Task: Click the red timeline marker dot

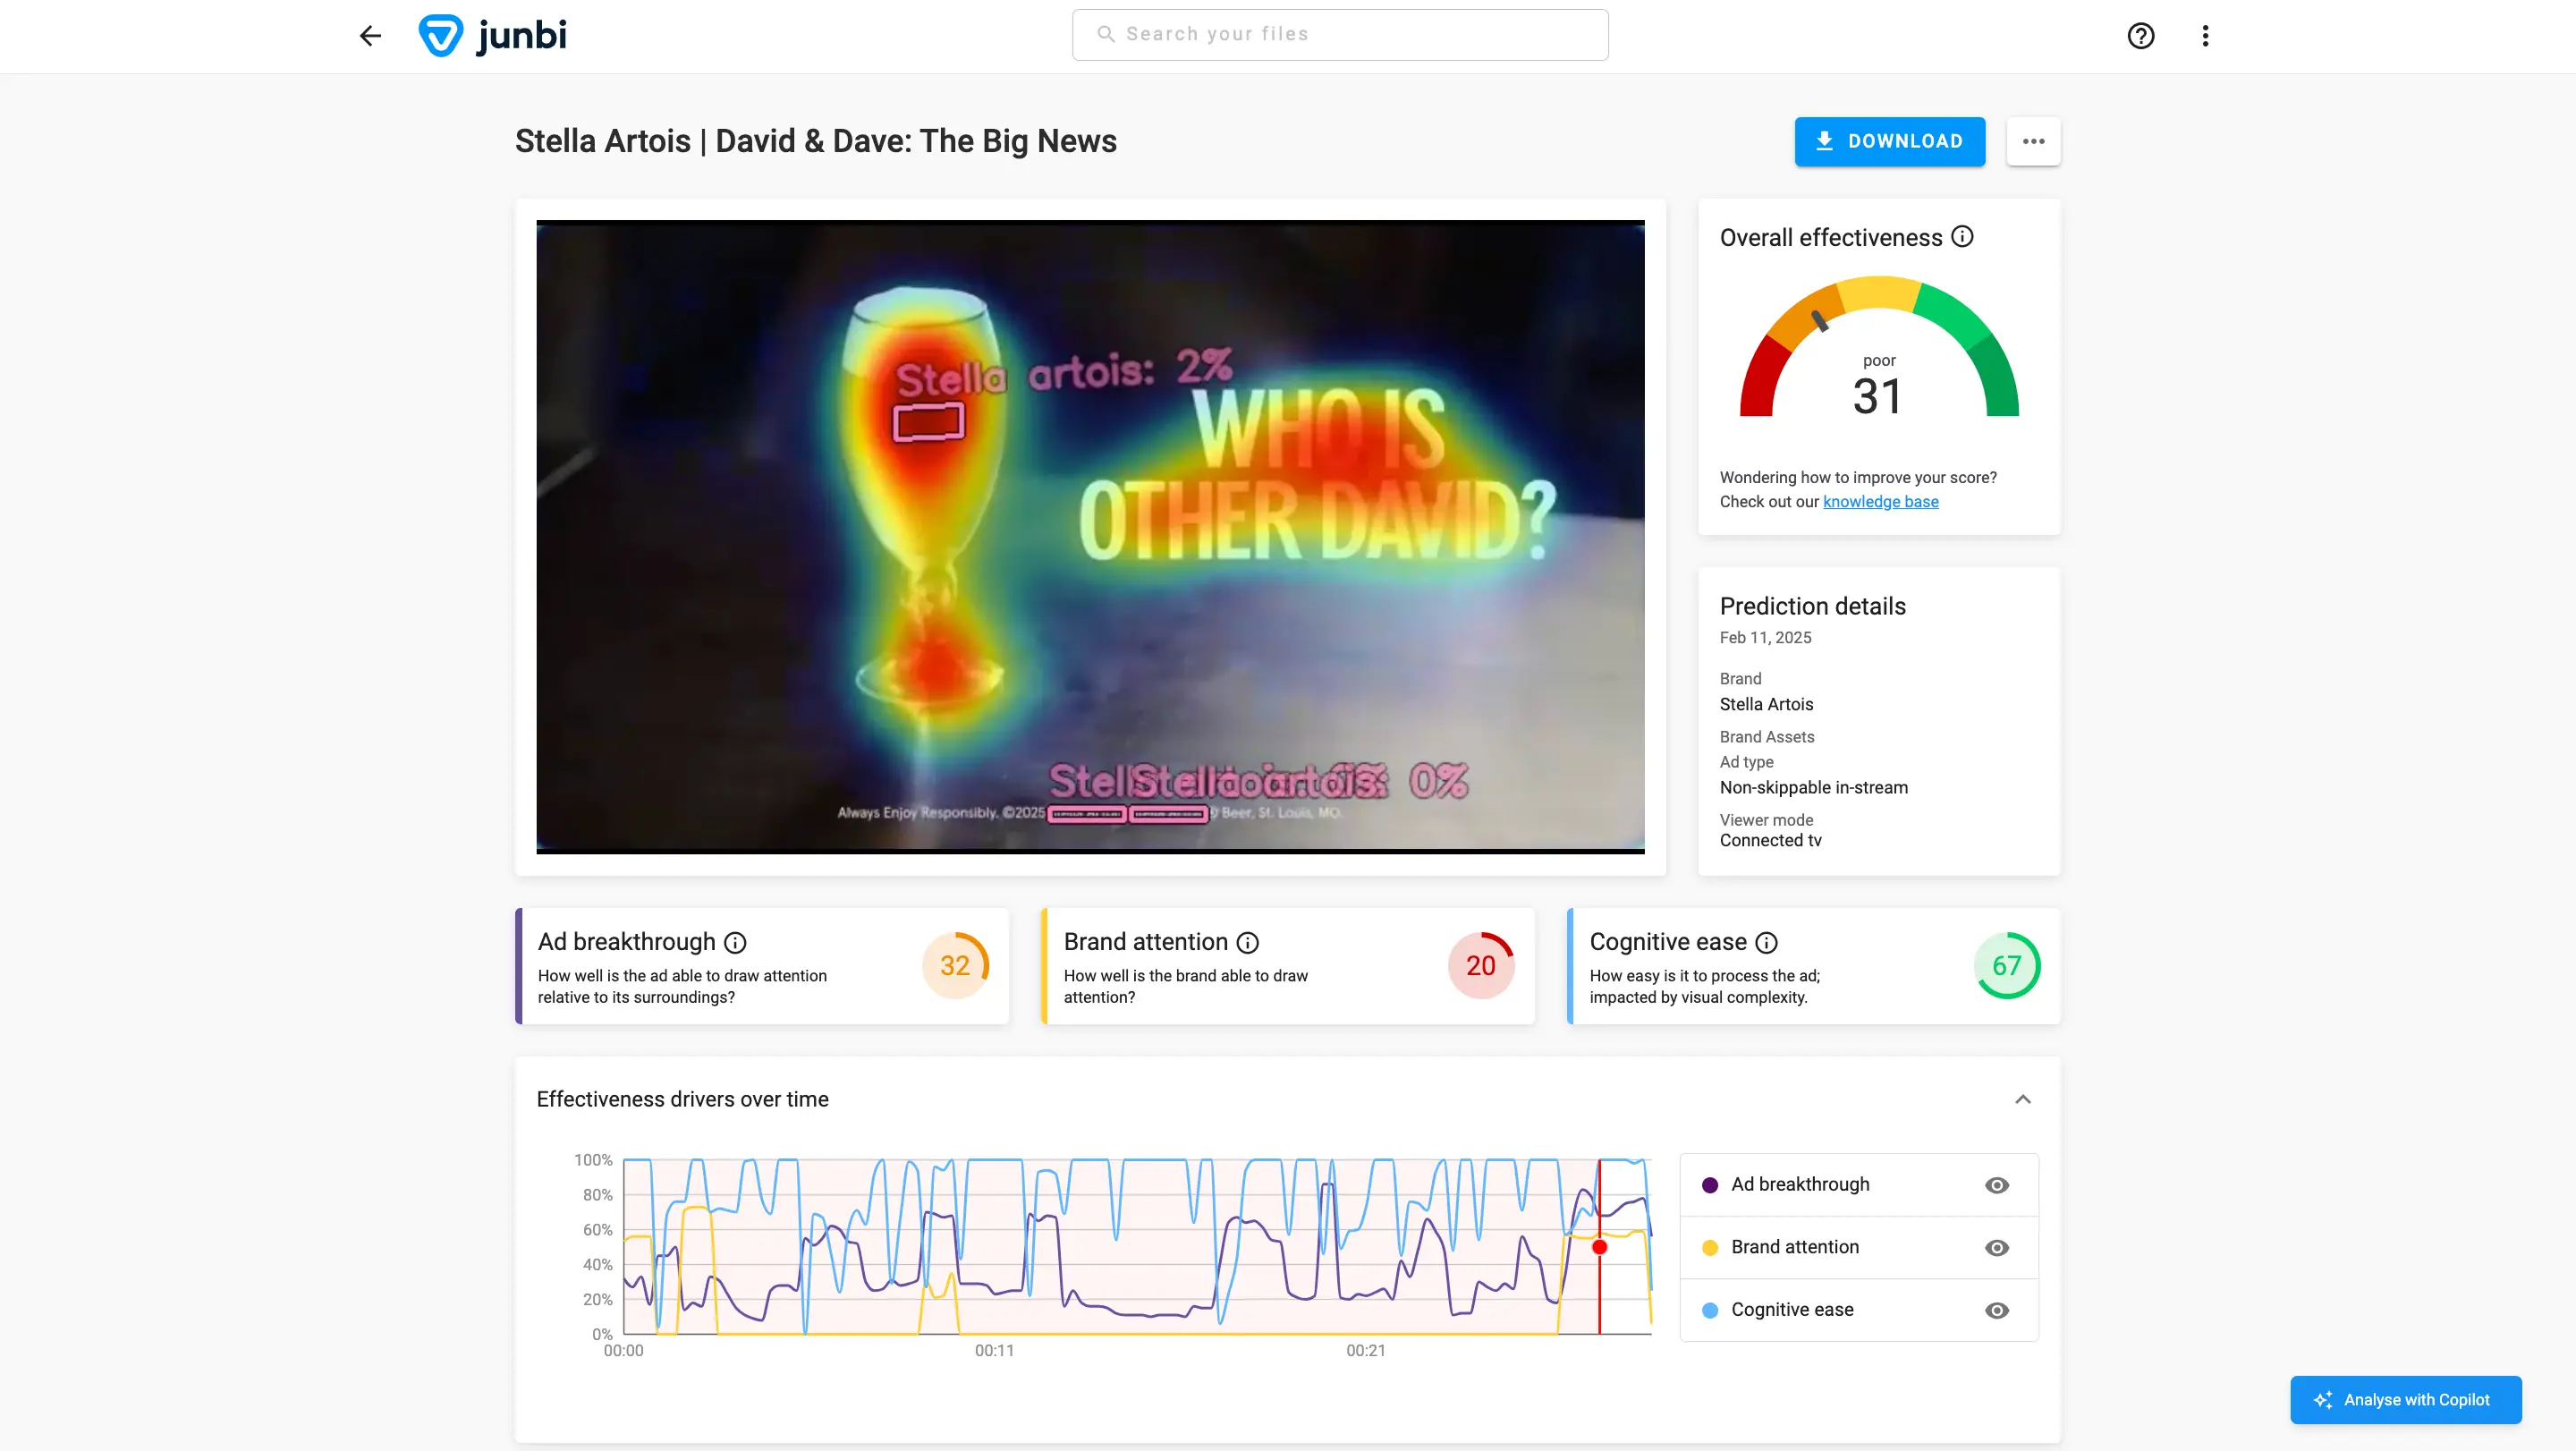Action: pos(1599,1247)
